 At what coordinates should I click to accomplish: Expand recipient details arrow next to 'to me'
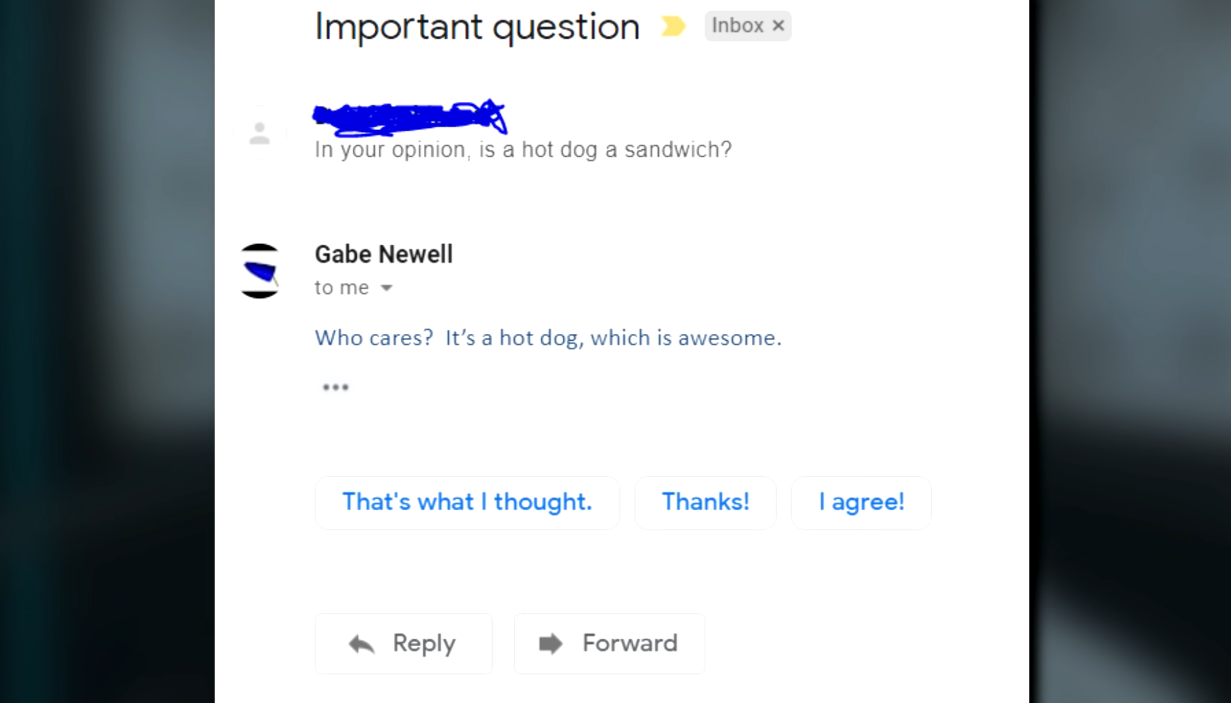(x=387, y=288)
